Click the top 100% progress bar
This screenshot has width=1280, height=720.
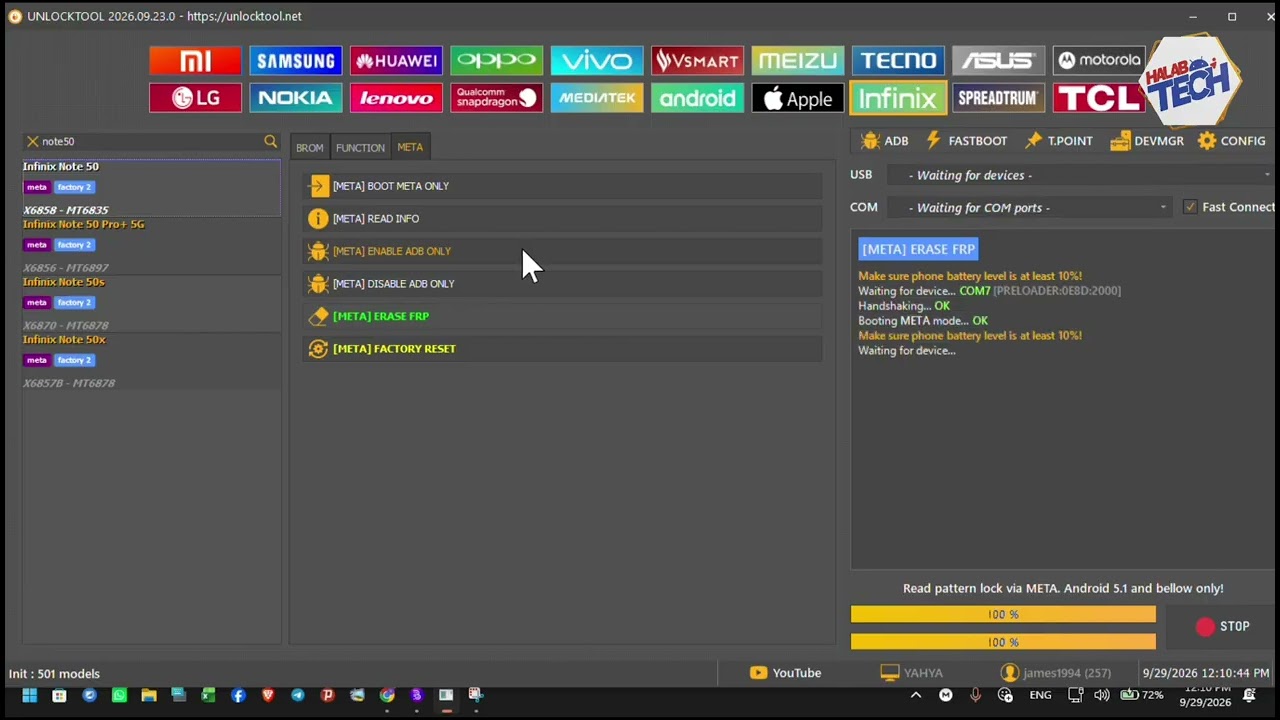point(1003,615)
